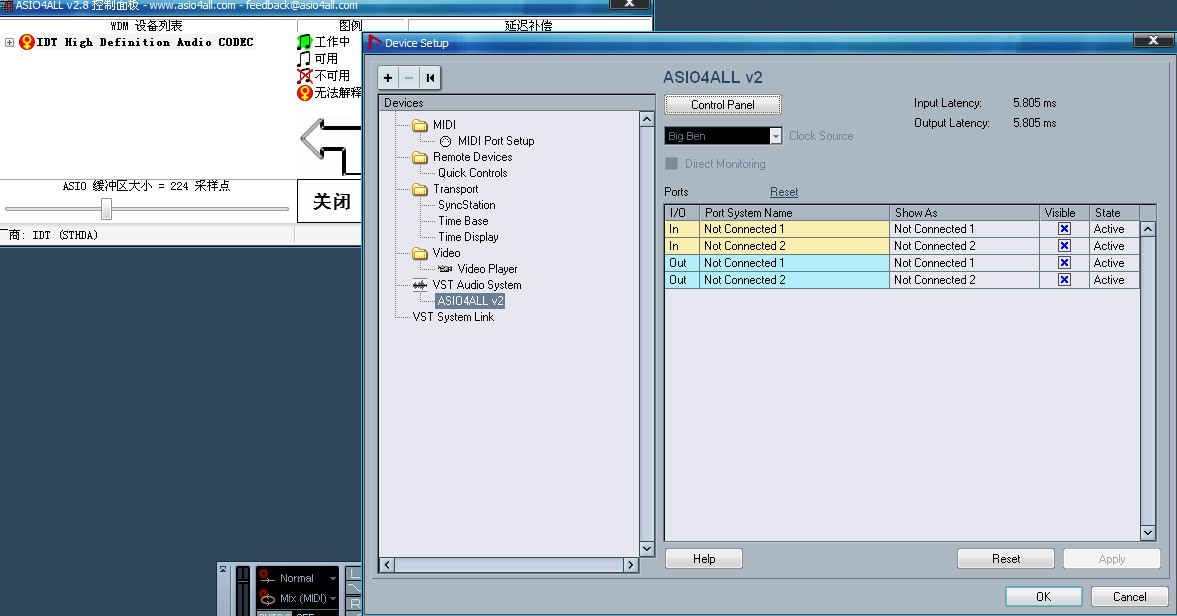The height and width of the screenshot is (616, 1177).
Task: Click the ASIO buffer size slider handle
Action: tap(107, 209)
